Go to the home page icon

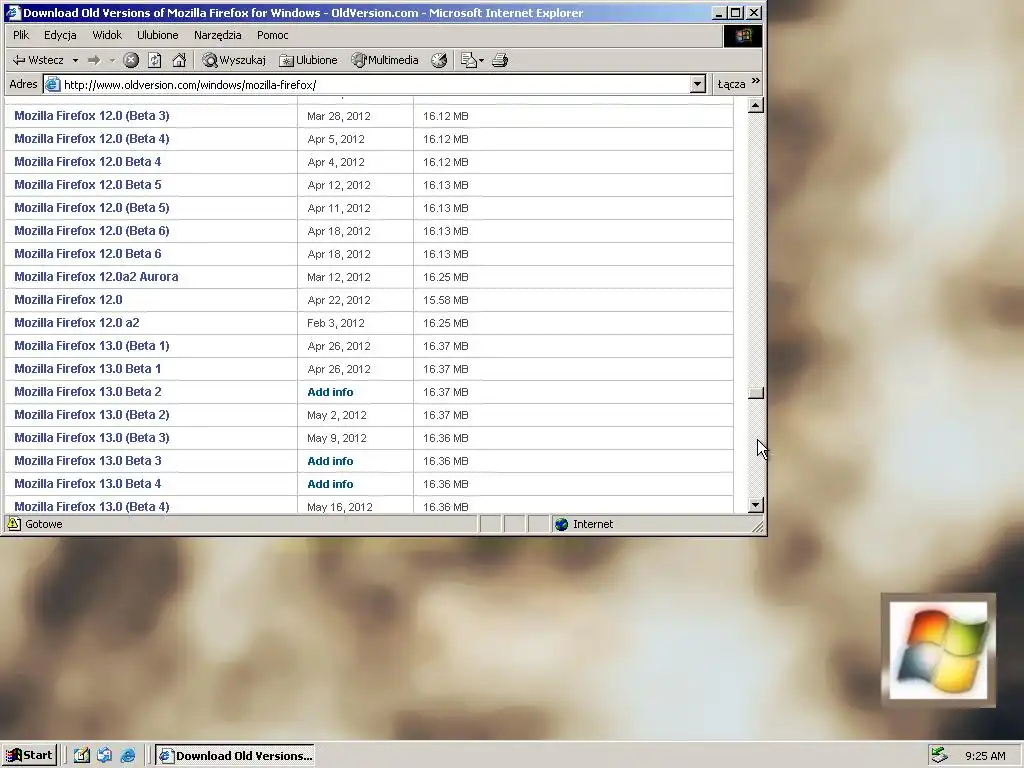[x=179, y=60]
